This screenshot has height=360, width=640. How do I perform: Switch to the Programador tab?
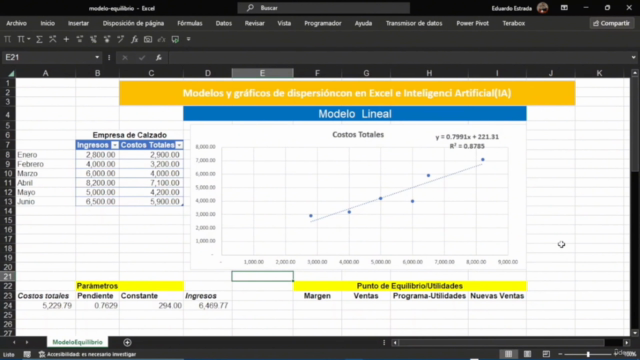[322, 23]
